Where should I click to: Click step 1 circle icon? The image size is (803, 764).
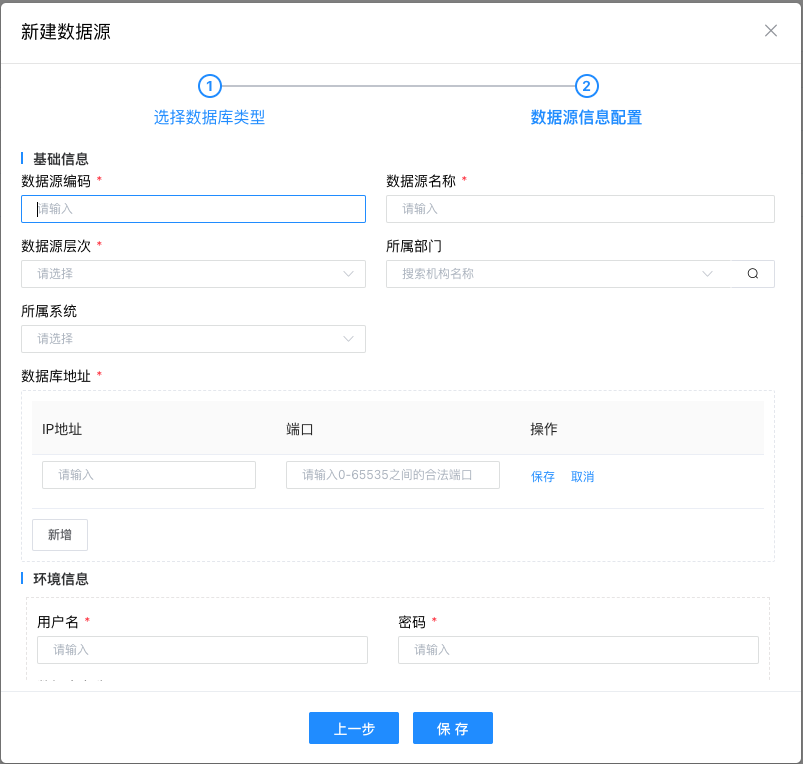(209, 86)
